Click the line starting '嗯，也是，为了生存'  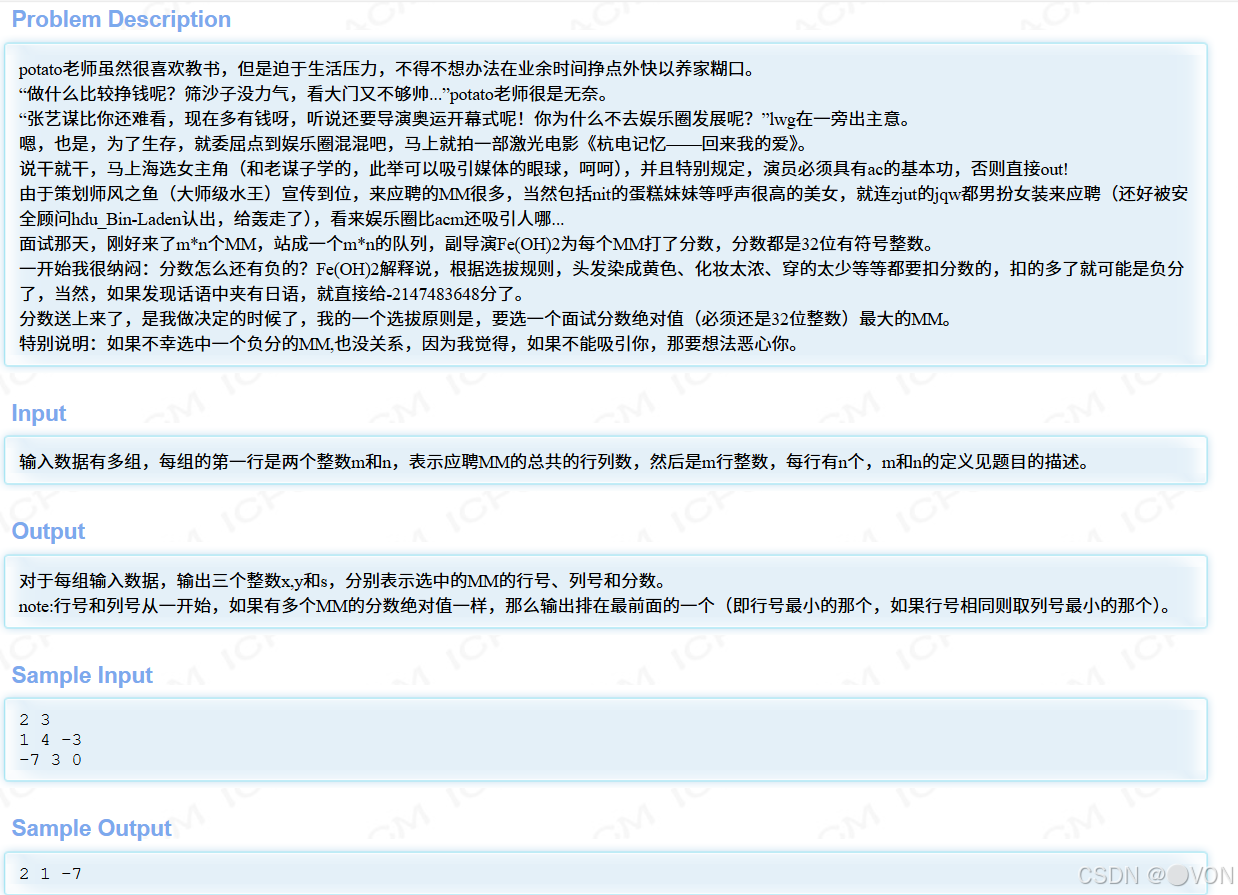[x=414, y=144]
